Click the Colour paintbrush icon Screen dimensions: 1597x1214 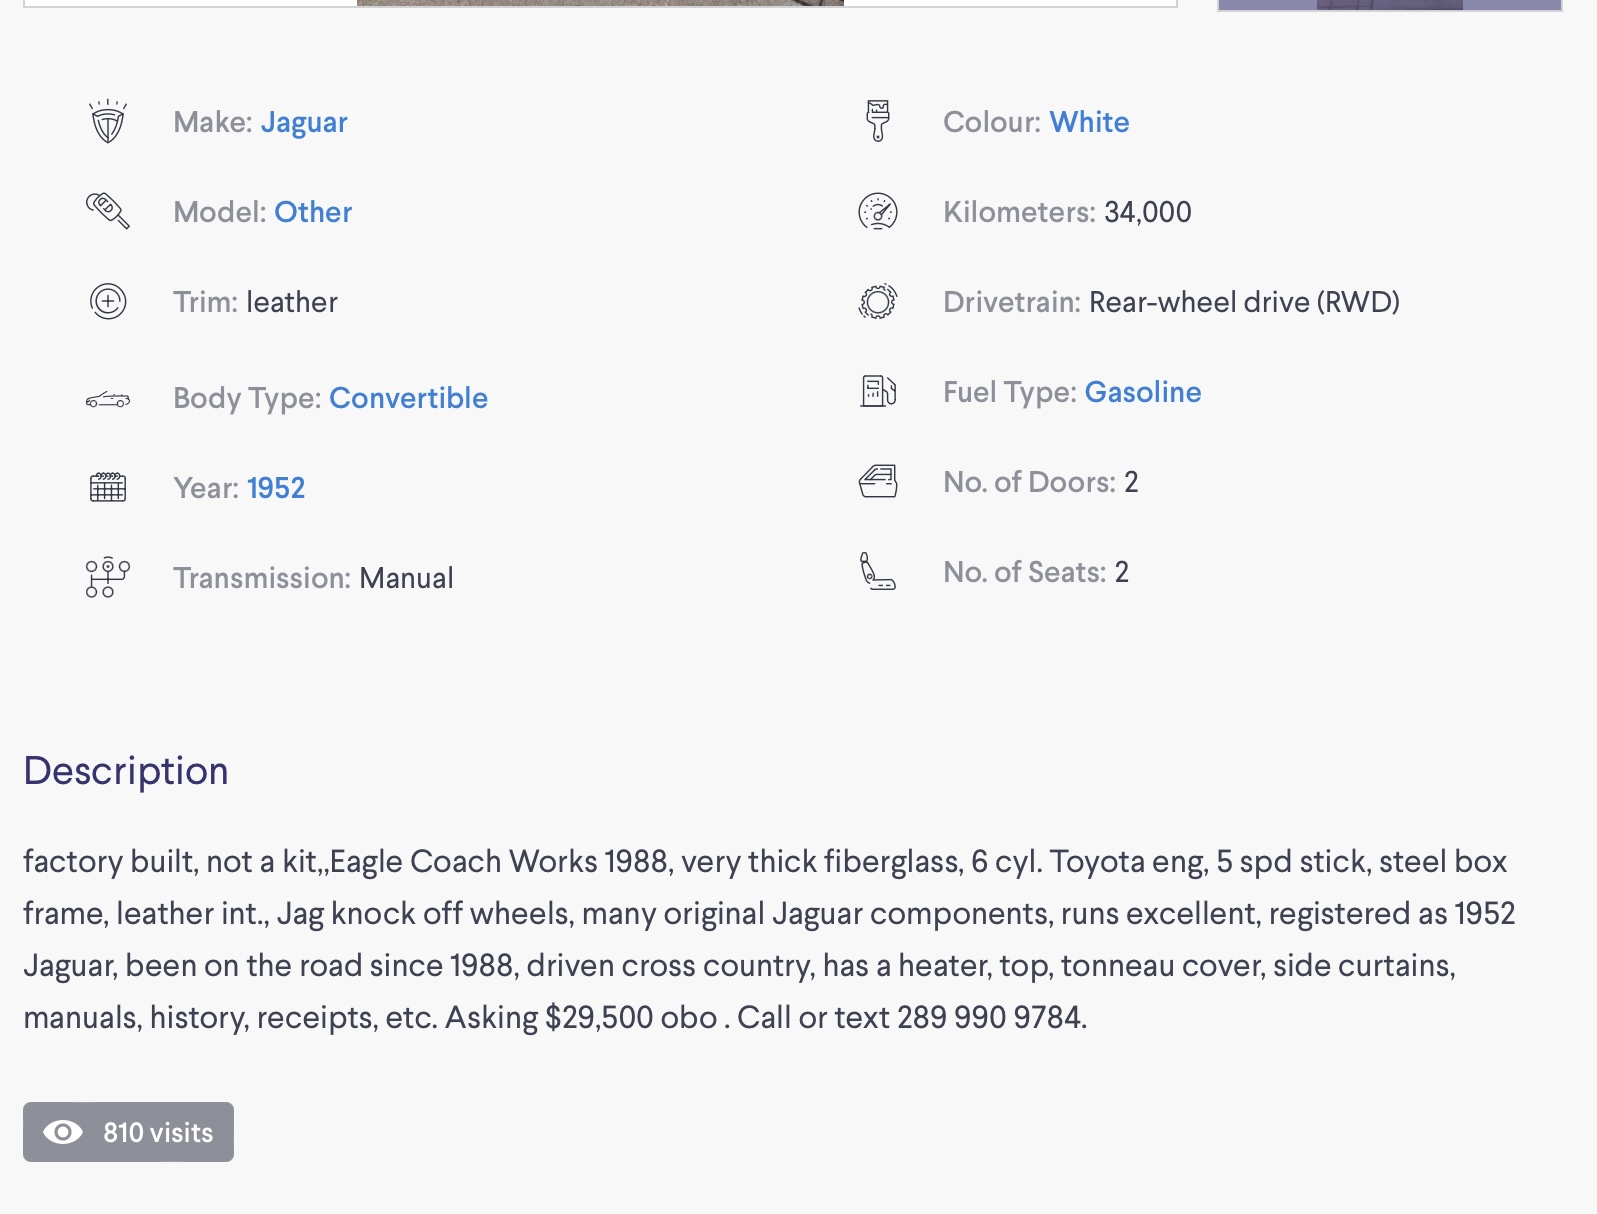[878, 121]
